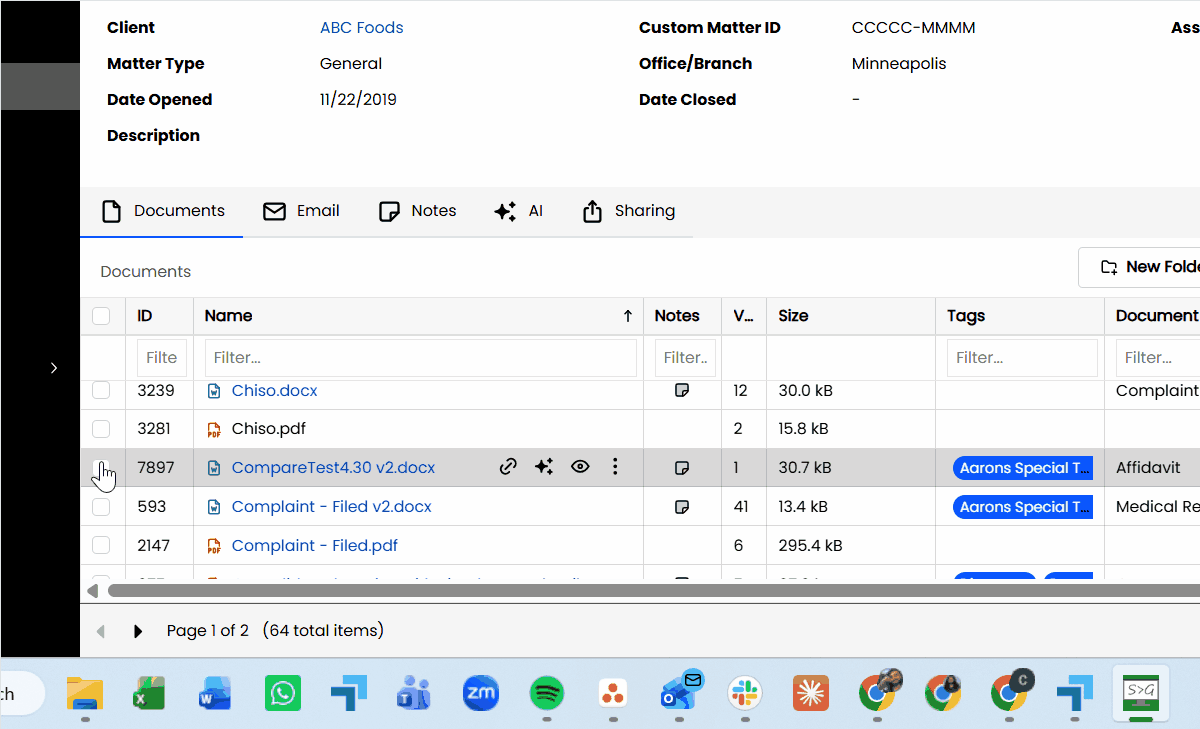Open Zoom from the taskbar
1200x729 pixels.
pyautogui.click(x=480, y=692)
